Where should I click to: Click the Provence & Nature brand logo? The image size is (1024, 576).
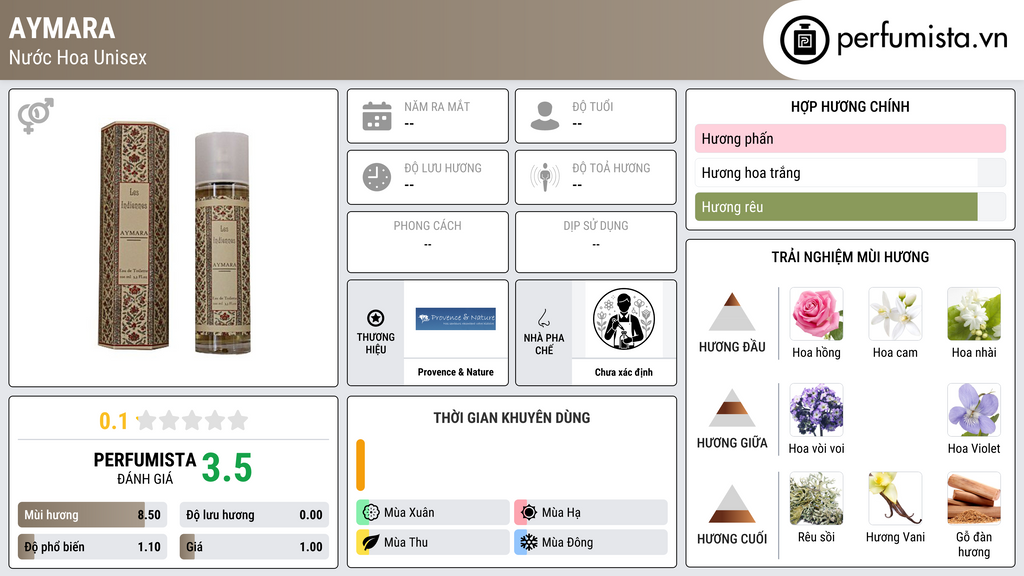[x=456, y=319]
